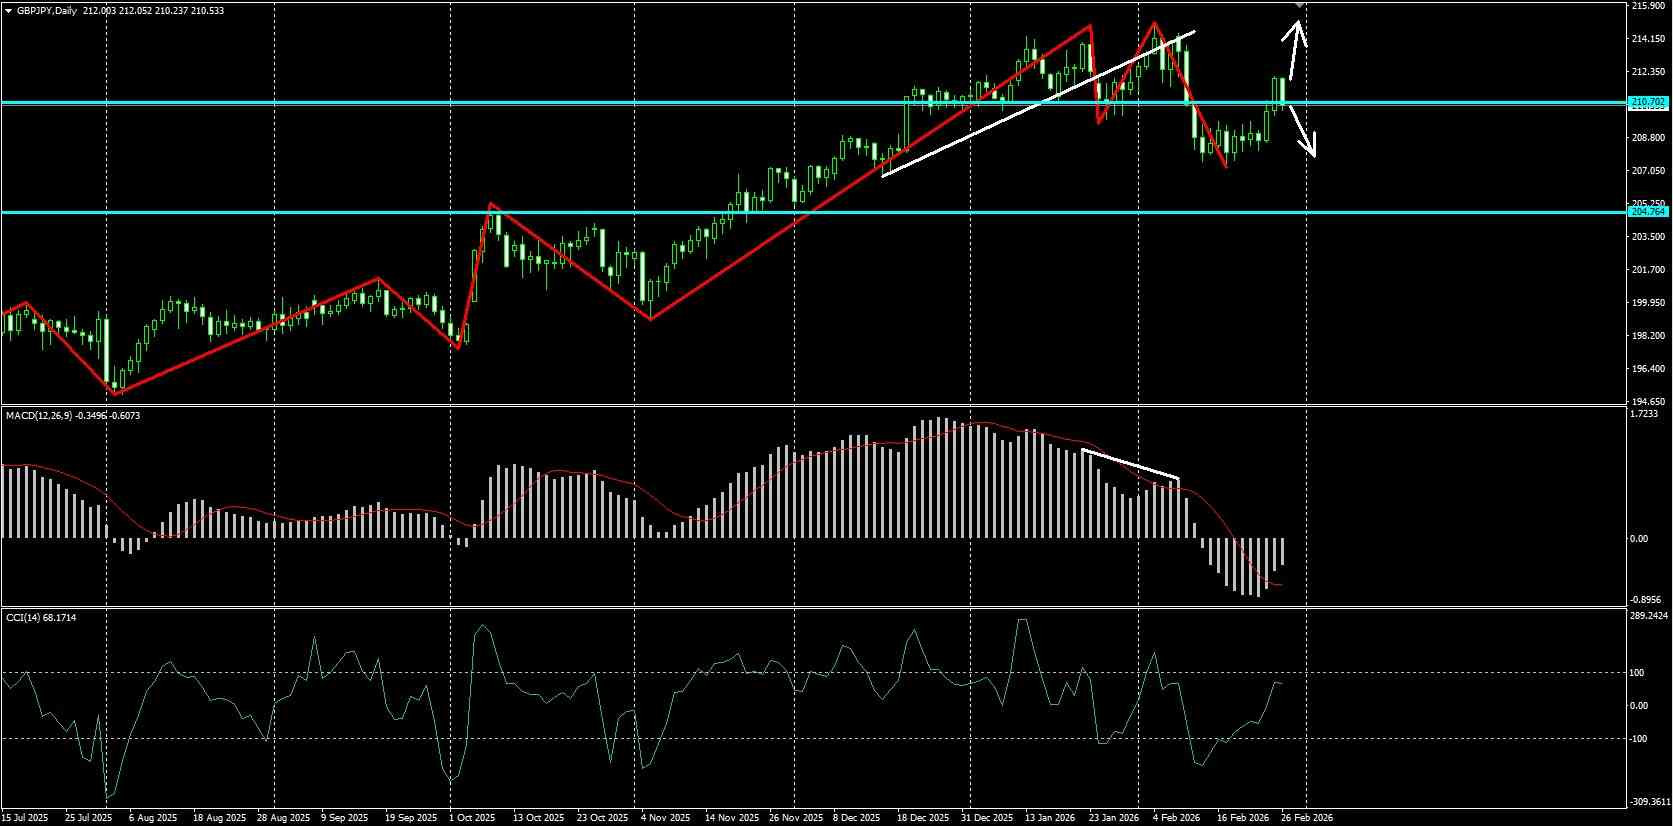Screen dimensions: 1673x826
Task: Click the 208.800 price scale value
Action: tap(1647, 138)
